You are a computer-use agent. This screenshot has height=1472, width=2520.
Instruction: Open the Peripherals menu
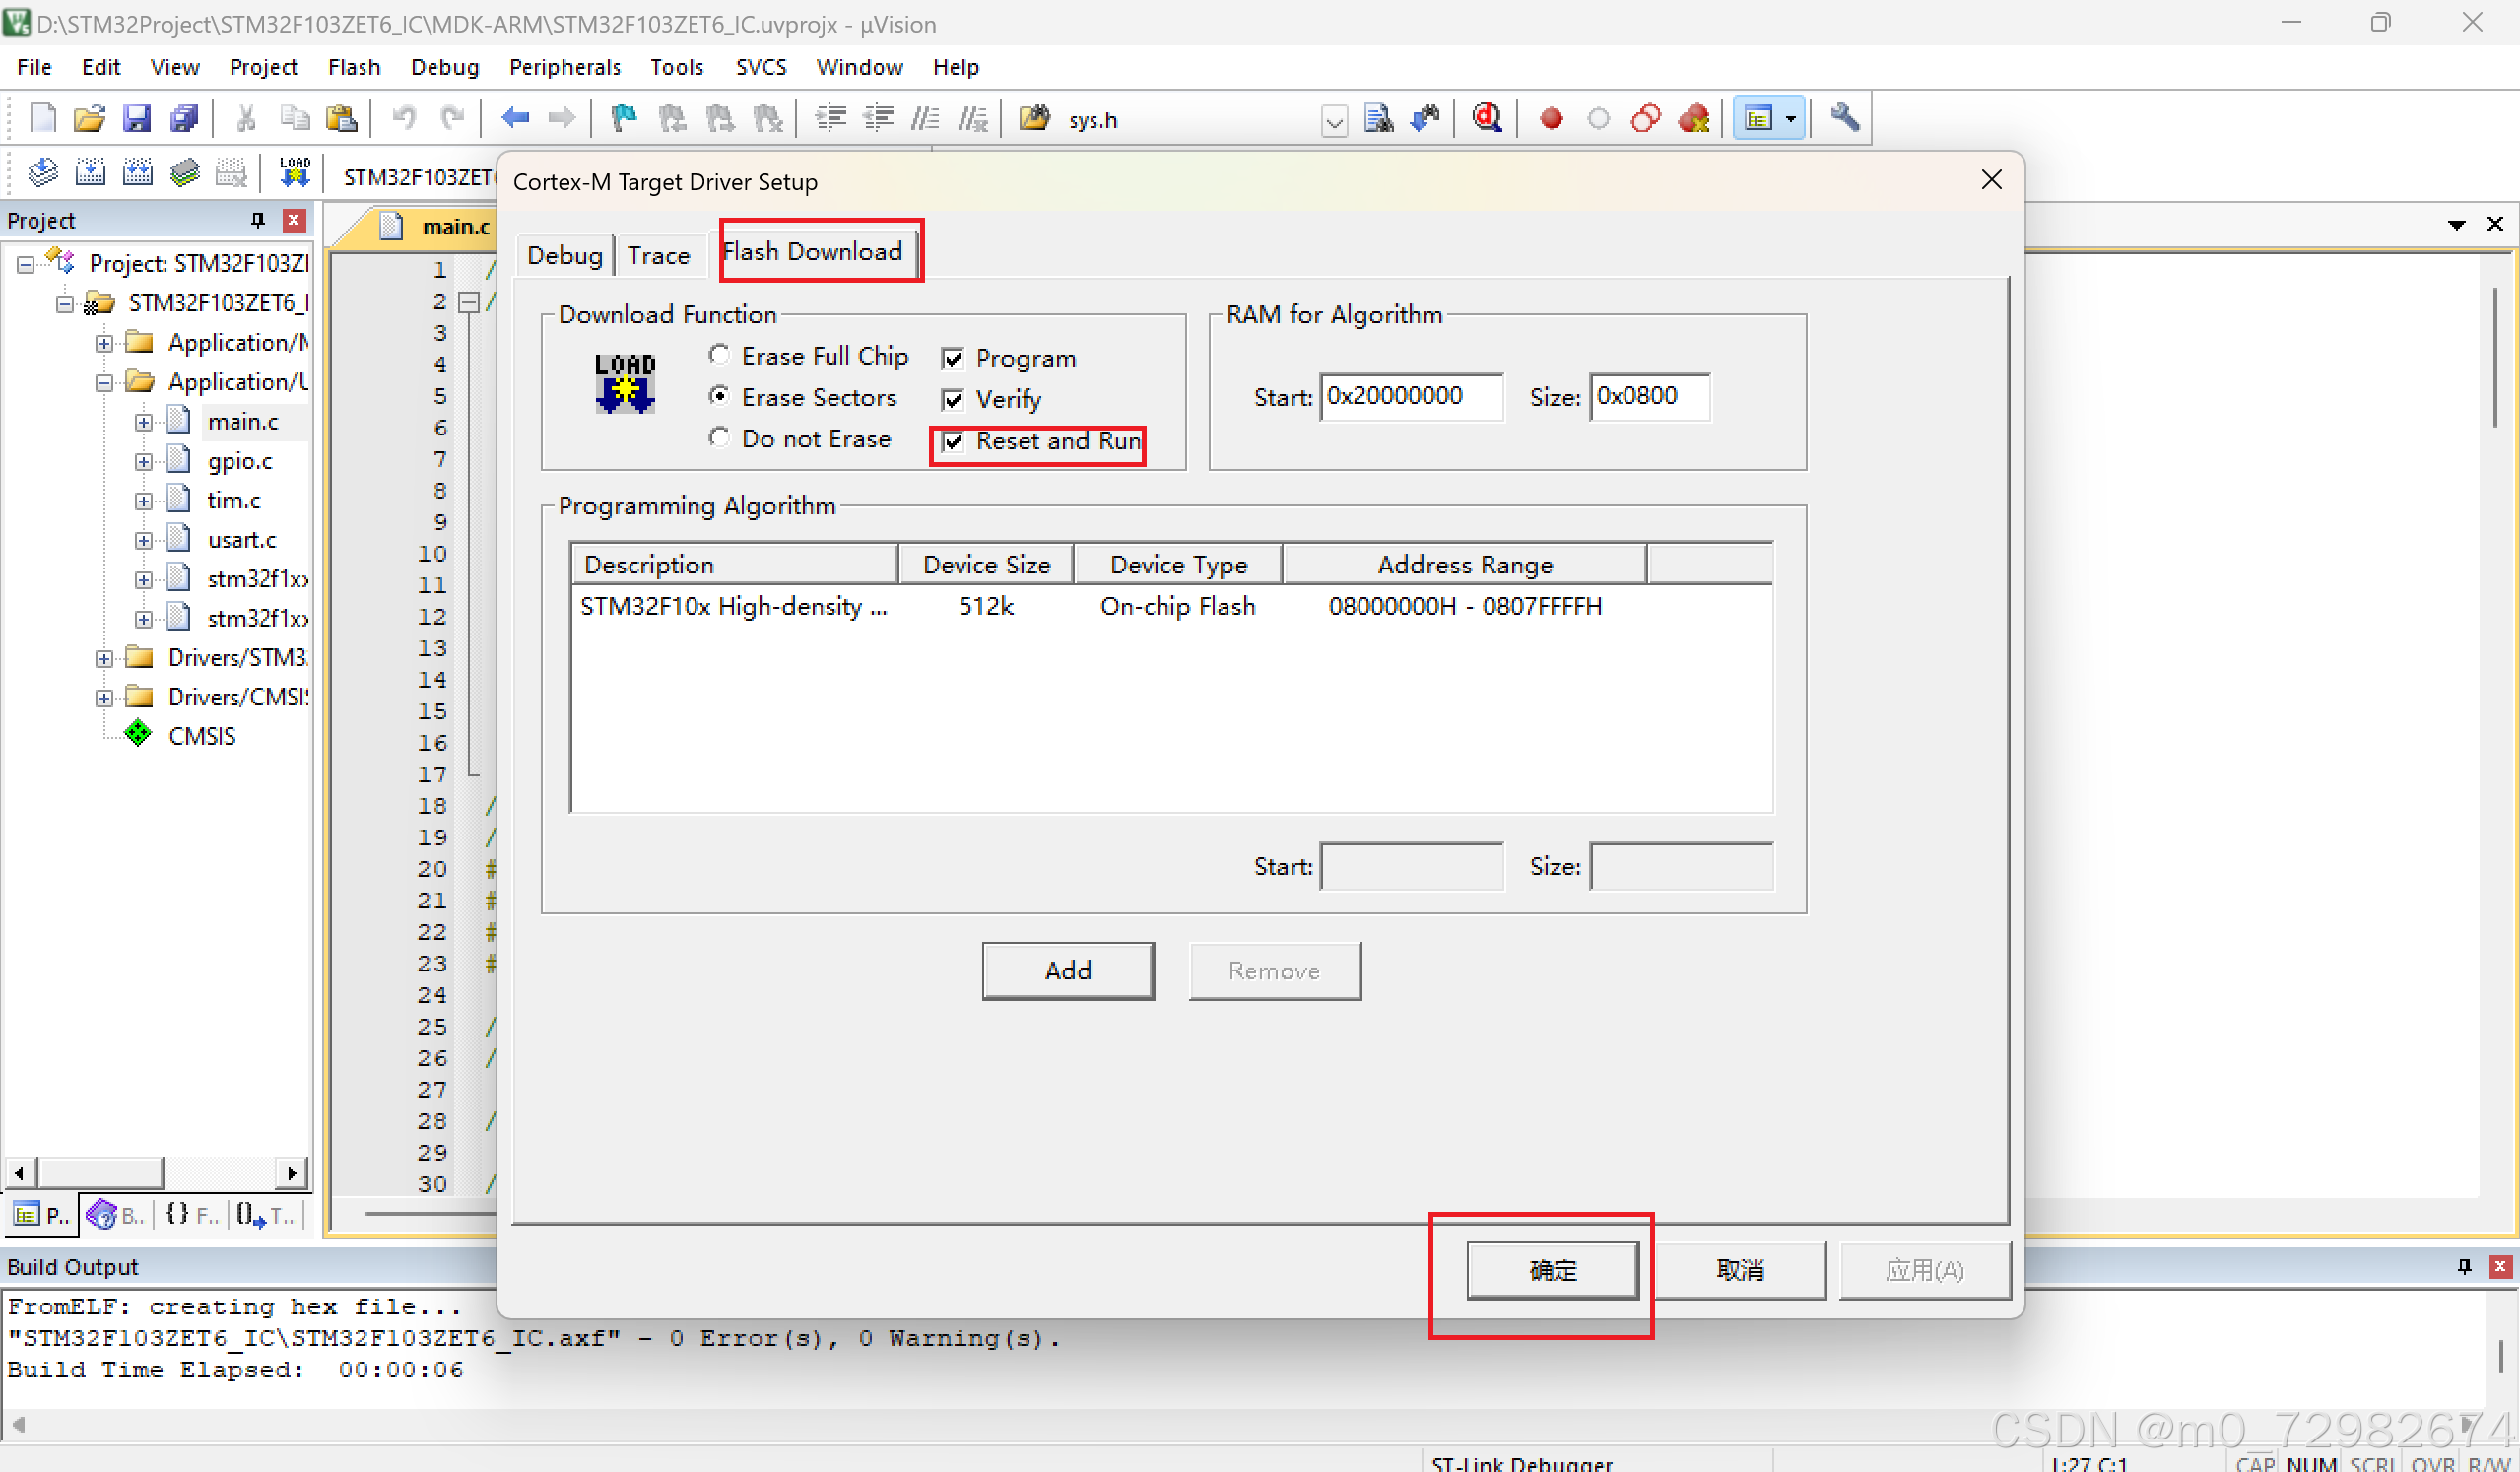[x=564, y=67]
